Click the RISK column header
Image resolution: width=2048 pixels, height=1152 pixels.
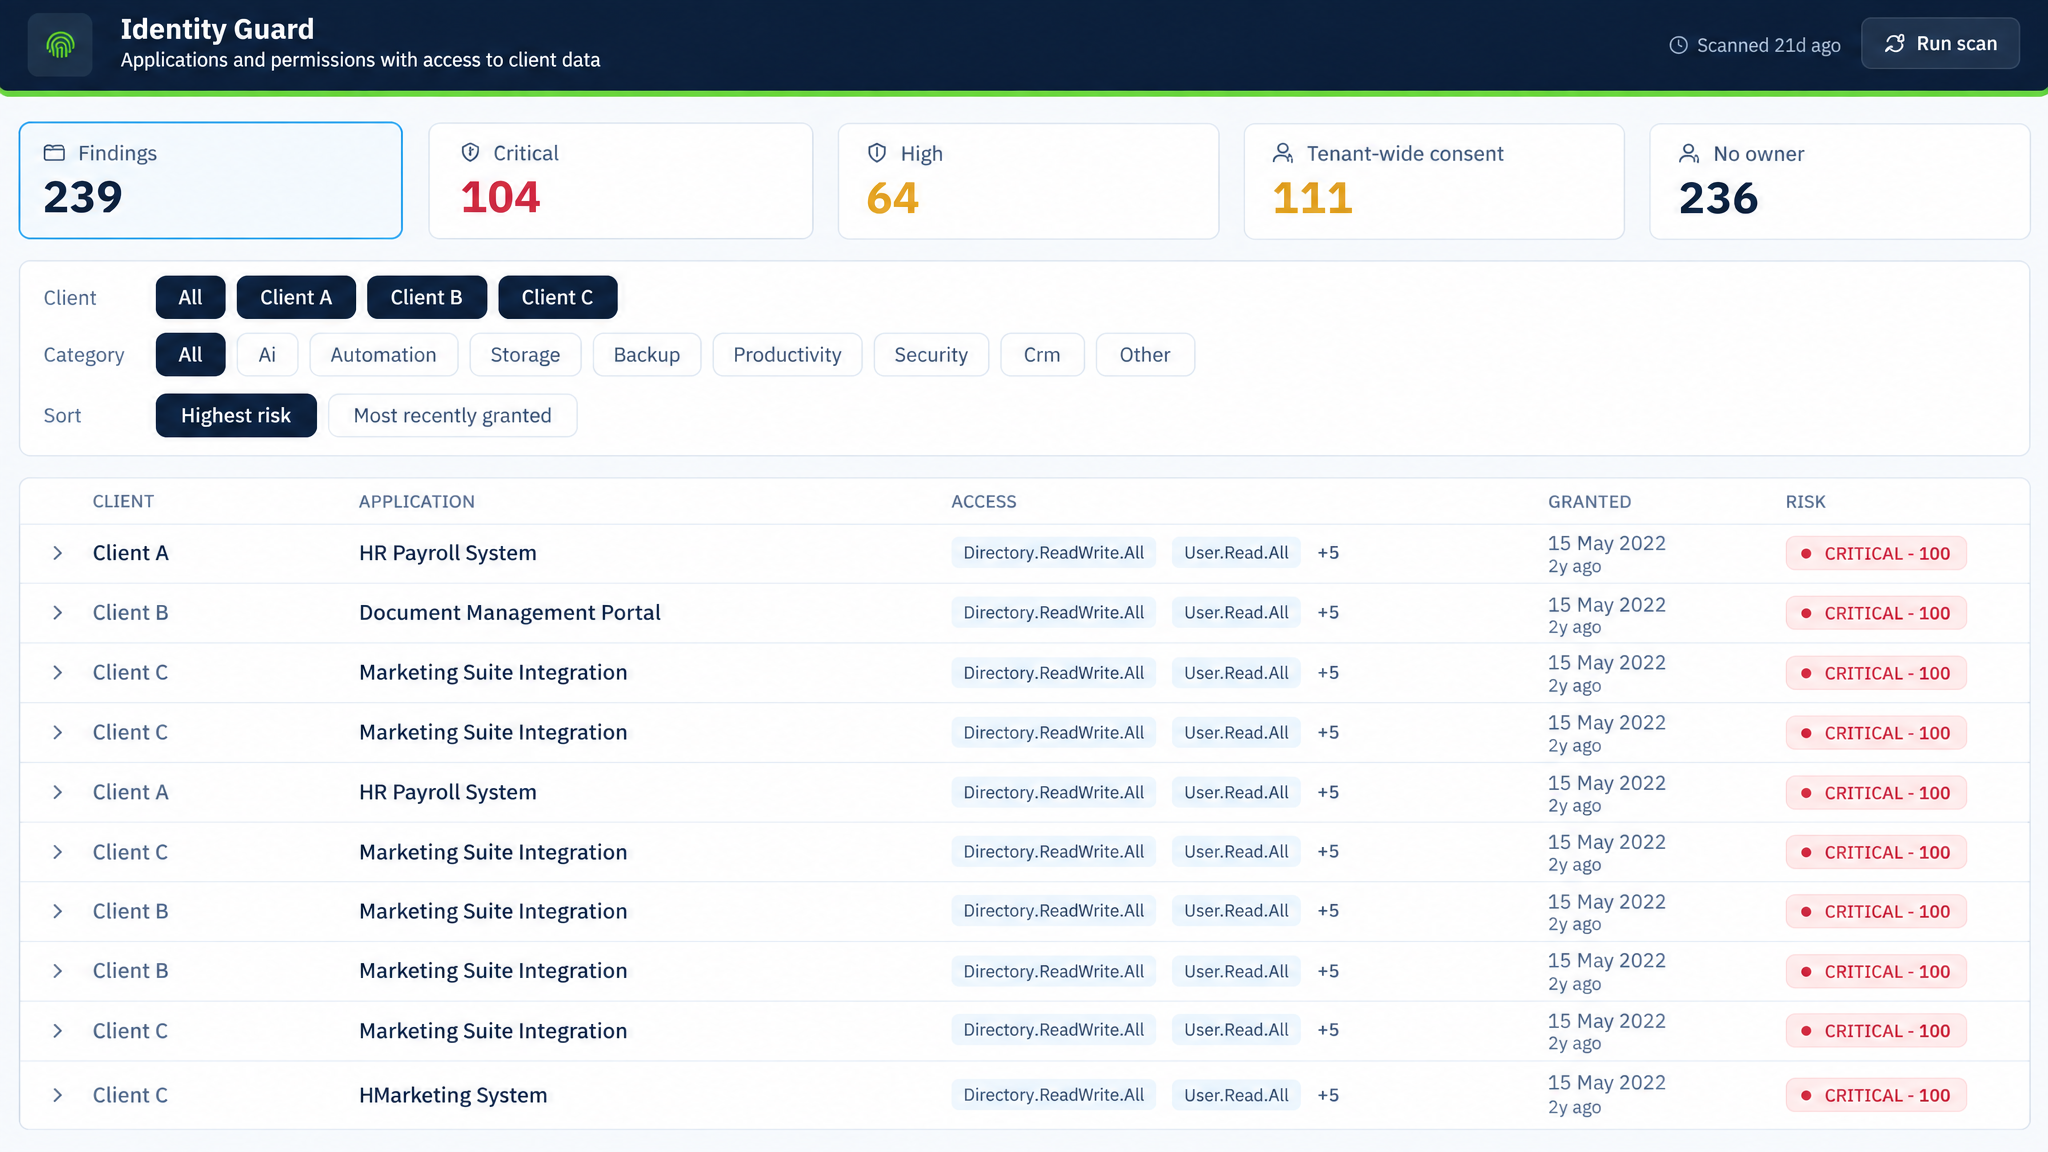pyautogui.click(x=1805, y=502)
